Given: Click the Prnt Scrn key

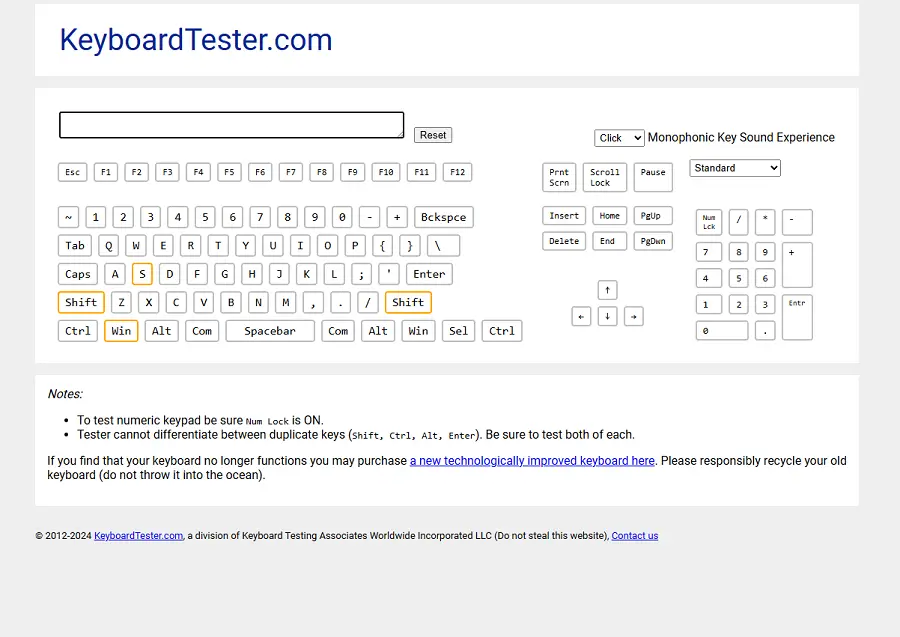Looking at the screenshot, I should tap(559, 177).
